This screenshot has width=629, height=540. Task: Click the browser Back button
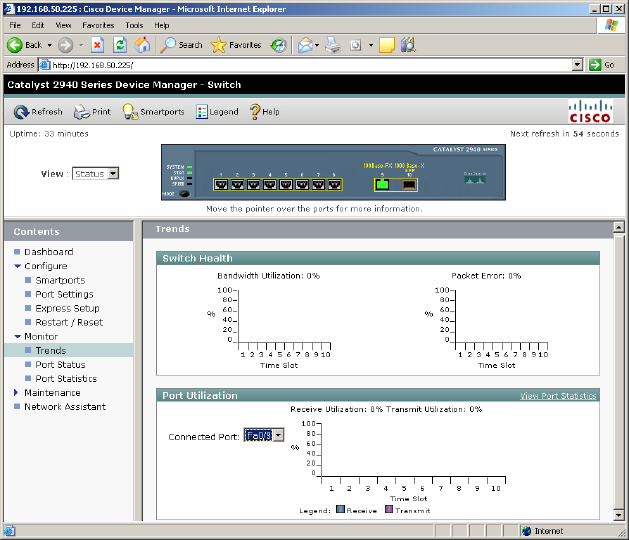[25, 45]
